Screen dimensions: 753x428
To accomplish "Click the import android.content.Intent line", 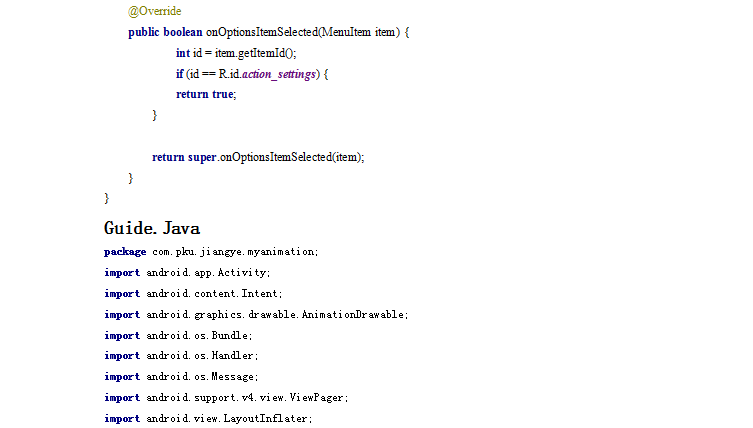I will (x=193, y=293).
